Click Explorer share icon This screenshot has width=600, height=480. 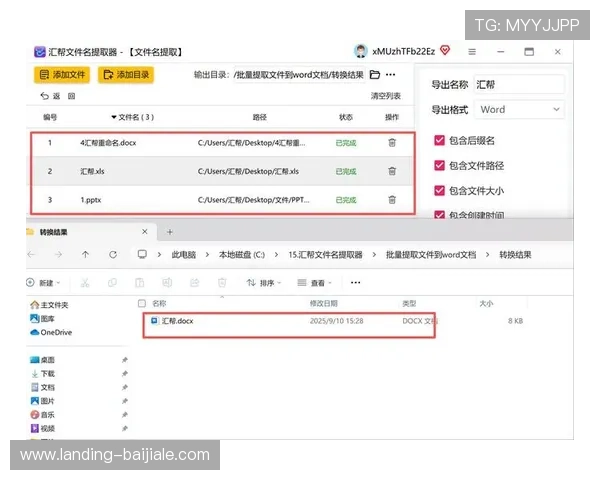(x=195, y=283)
